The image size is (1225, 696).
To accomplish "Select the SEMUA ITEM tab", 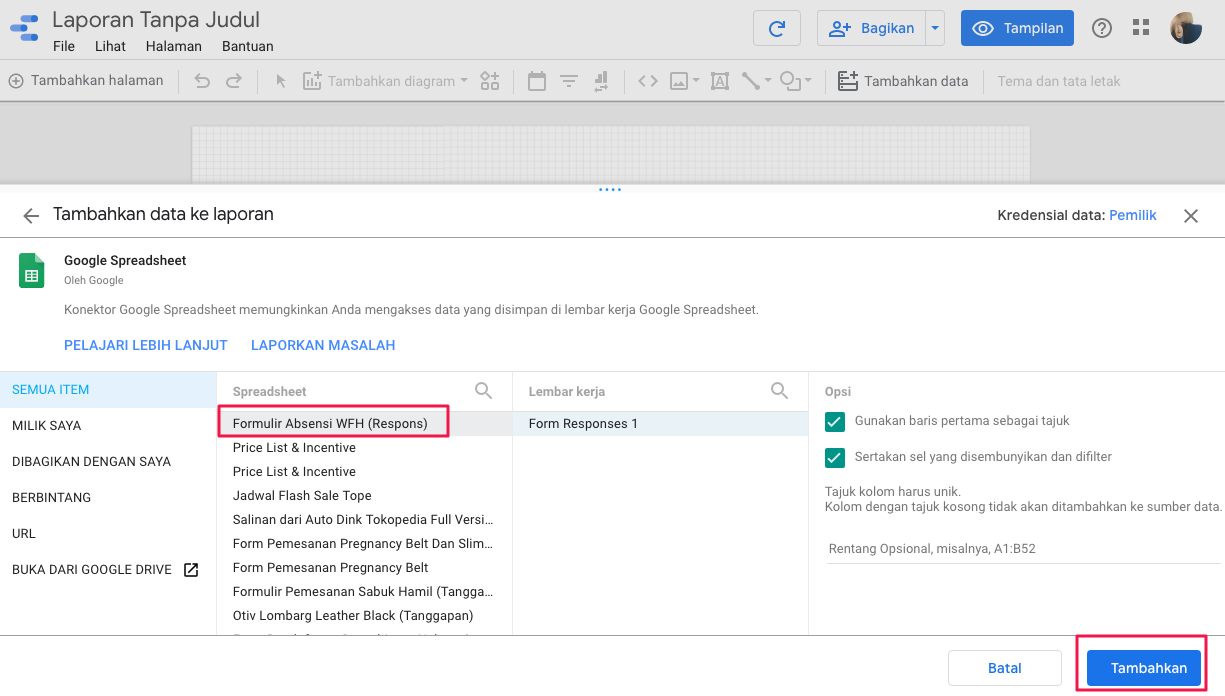I will point(108,390).
